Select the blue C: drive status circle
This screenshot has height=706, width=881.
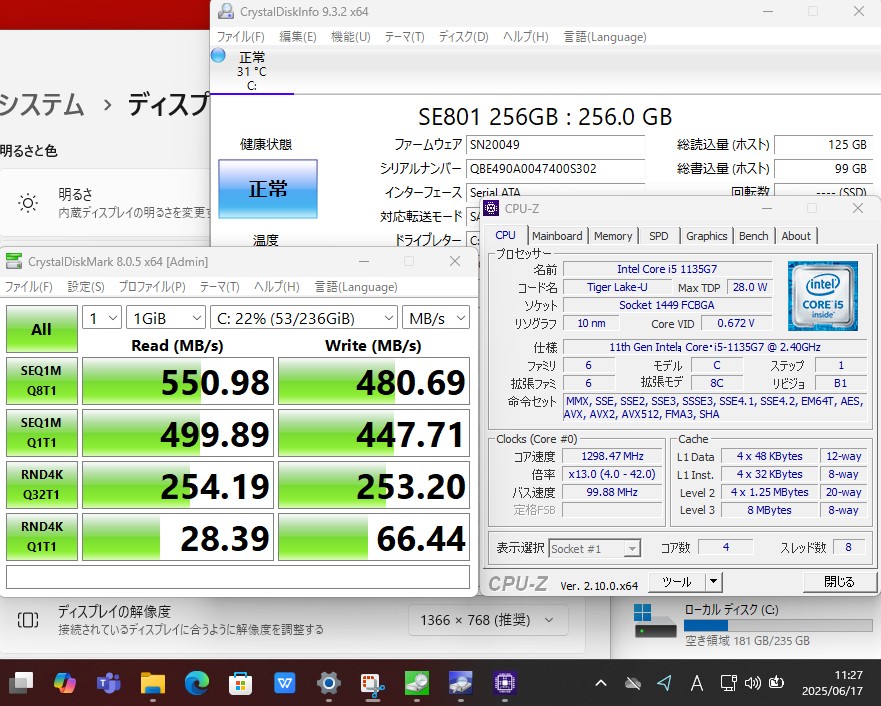(218, 55)
